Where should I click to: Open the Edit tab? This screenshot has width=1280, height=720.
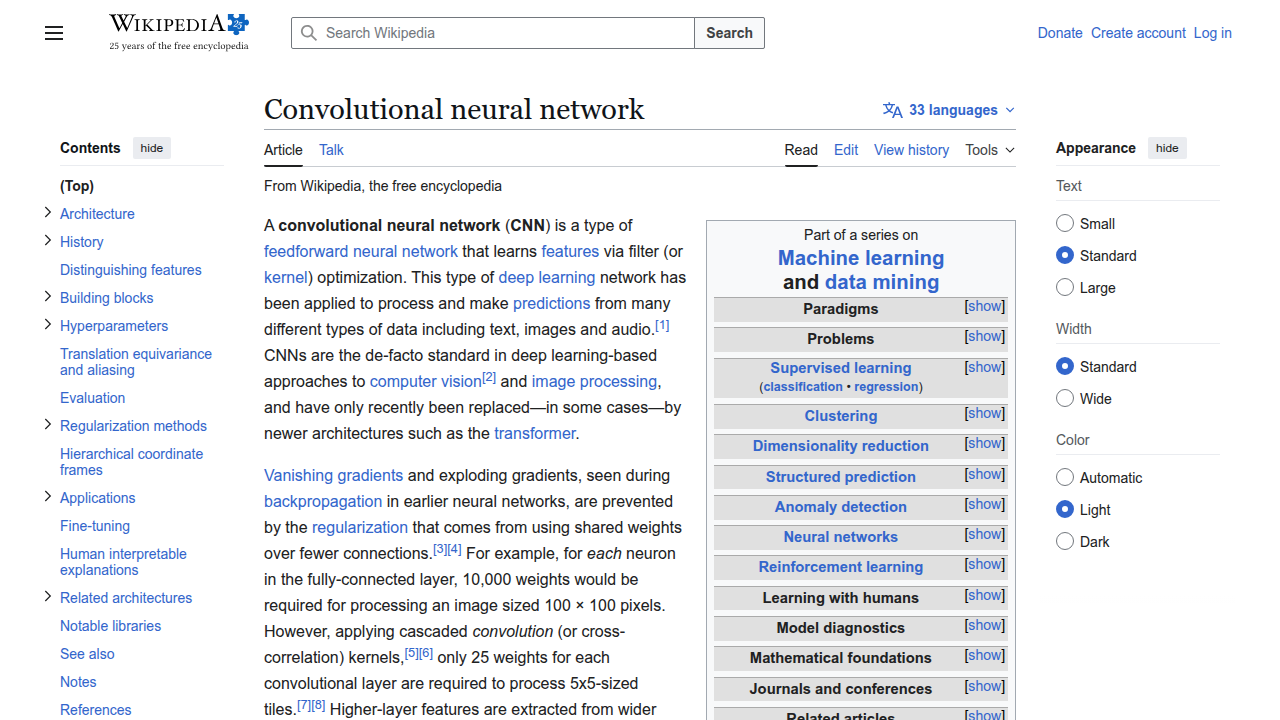(846, 150)
